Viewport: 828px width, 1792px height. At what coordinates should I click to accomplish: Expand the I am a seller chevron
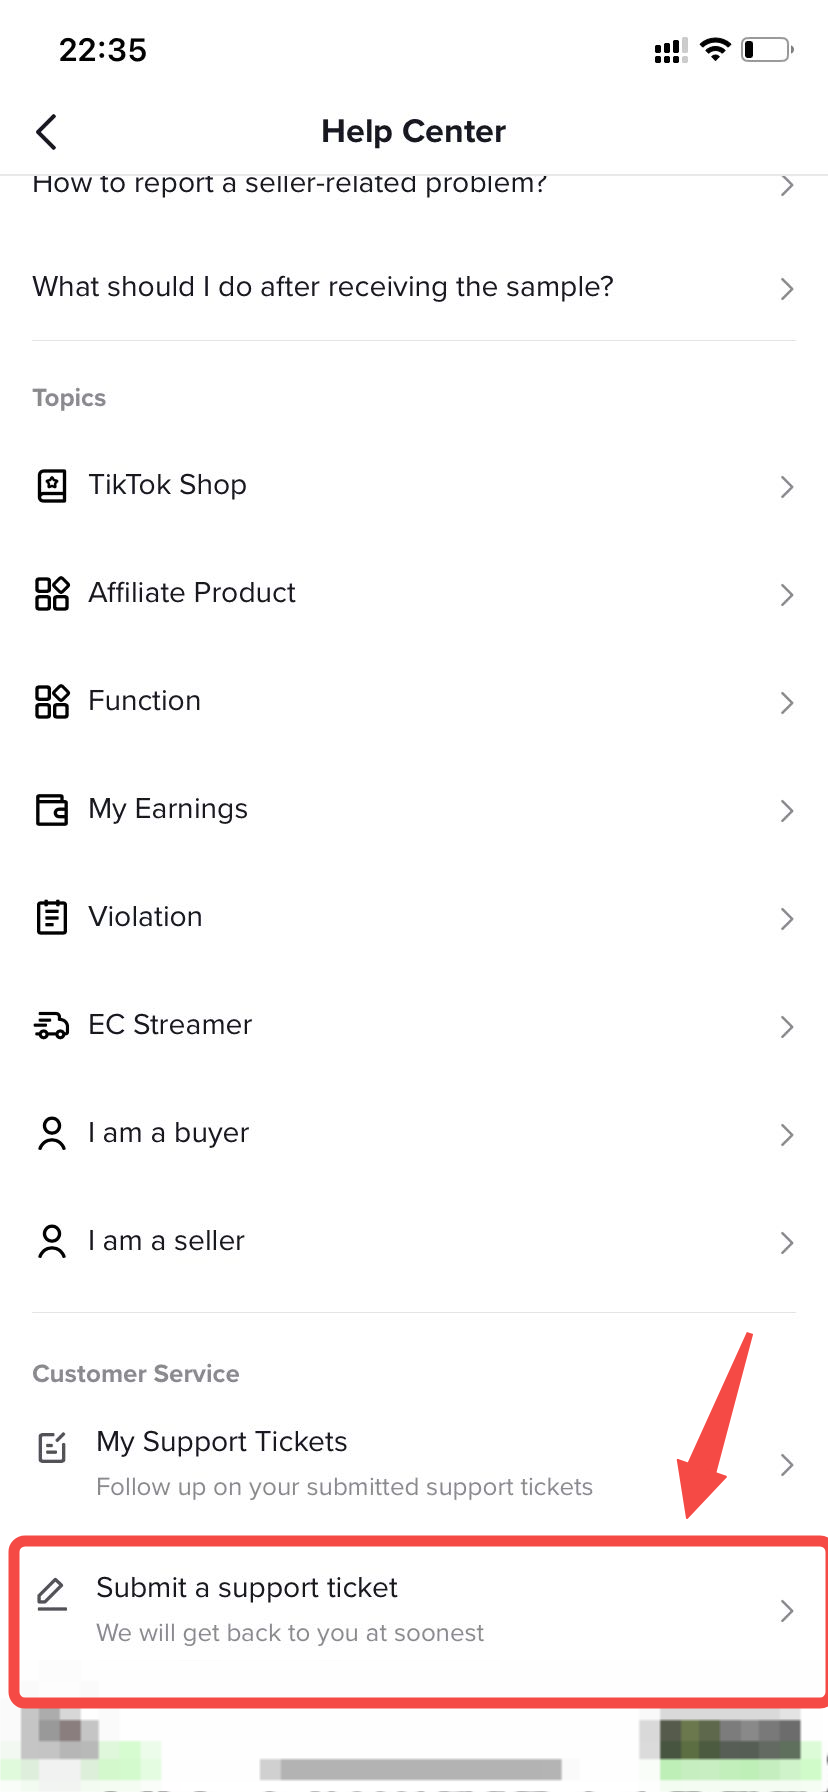coord(787,1242)
